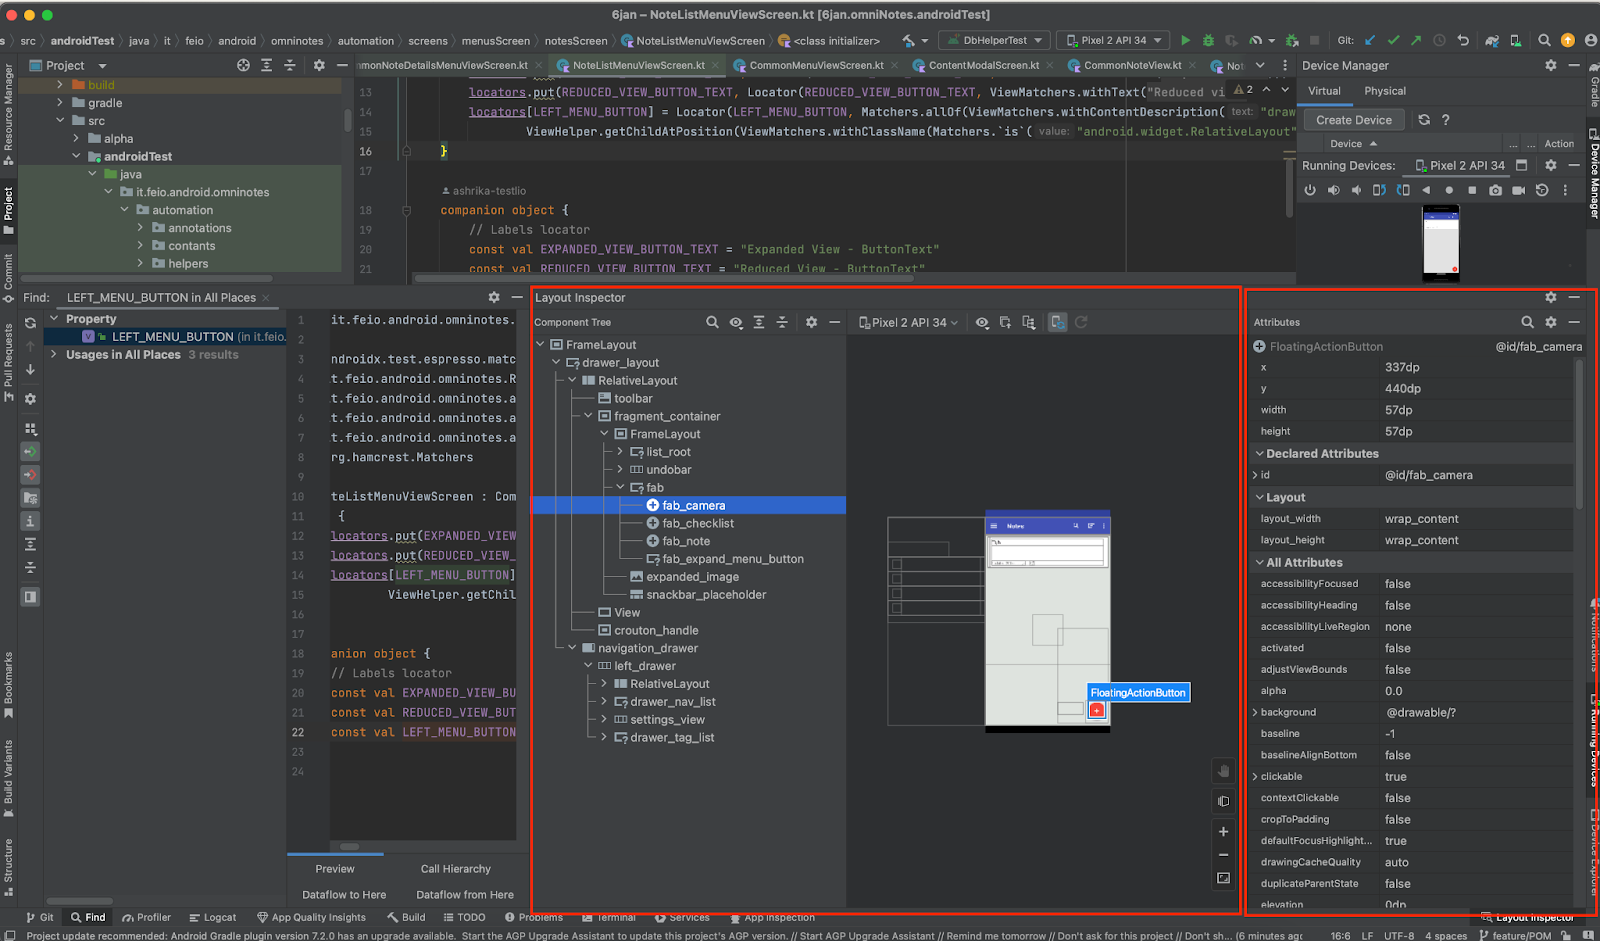Click Dataflow to Here
The image size is (1600, 941).
tap(344, 895)
